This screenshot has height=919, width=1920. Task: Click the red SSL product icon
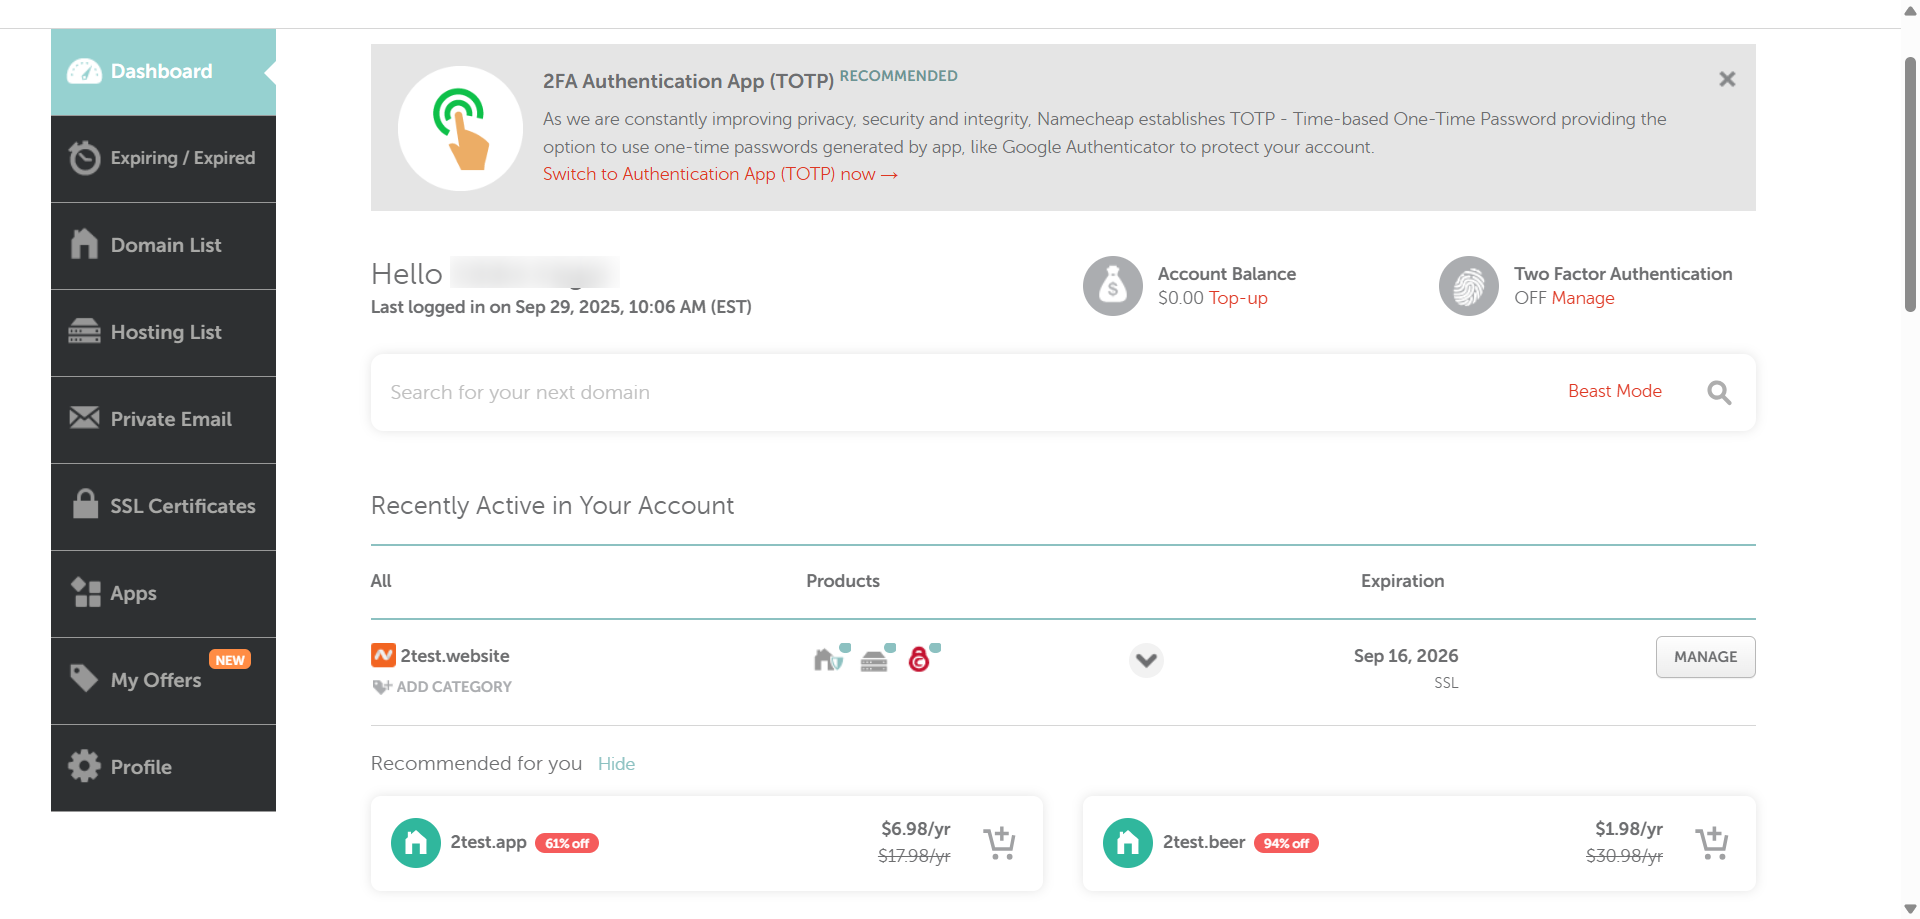922,658
